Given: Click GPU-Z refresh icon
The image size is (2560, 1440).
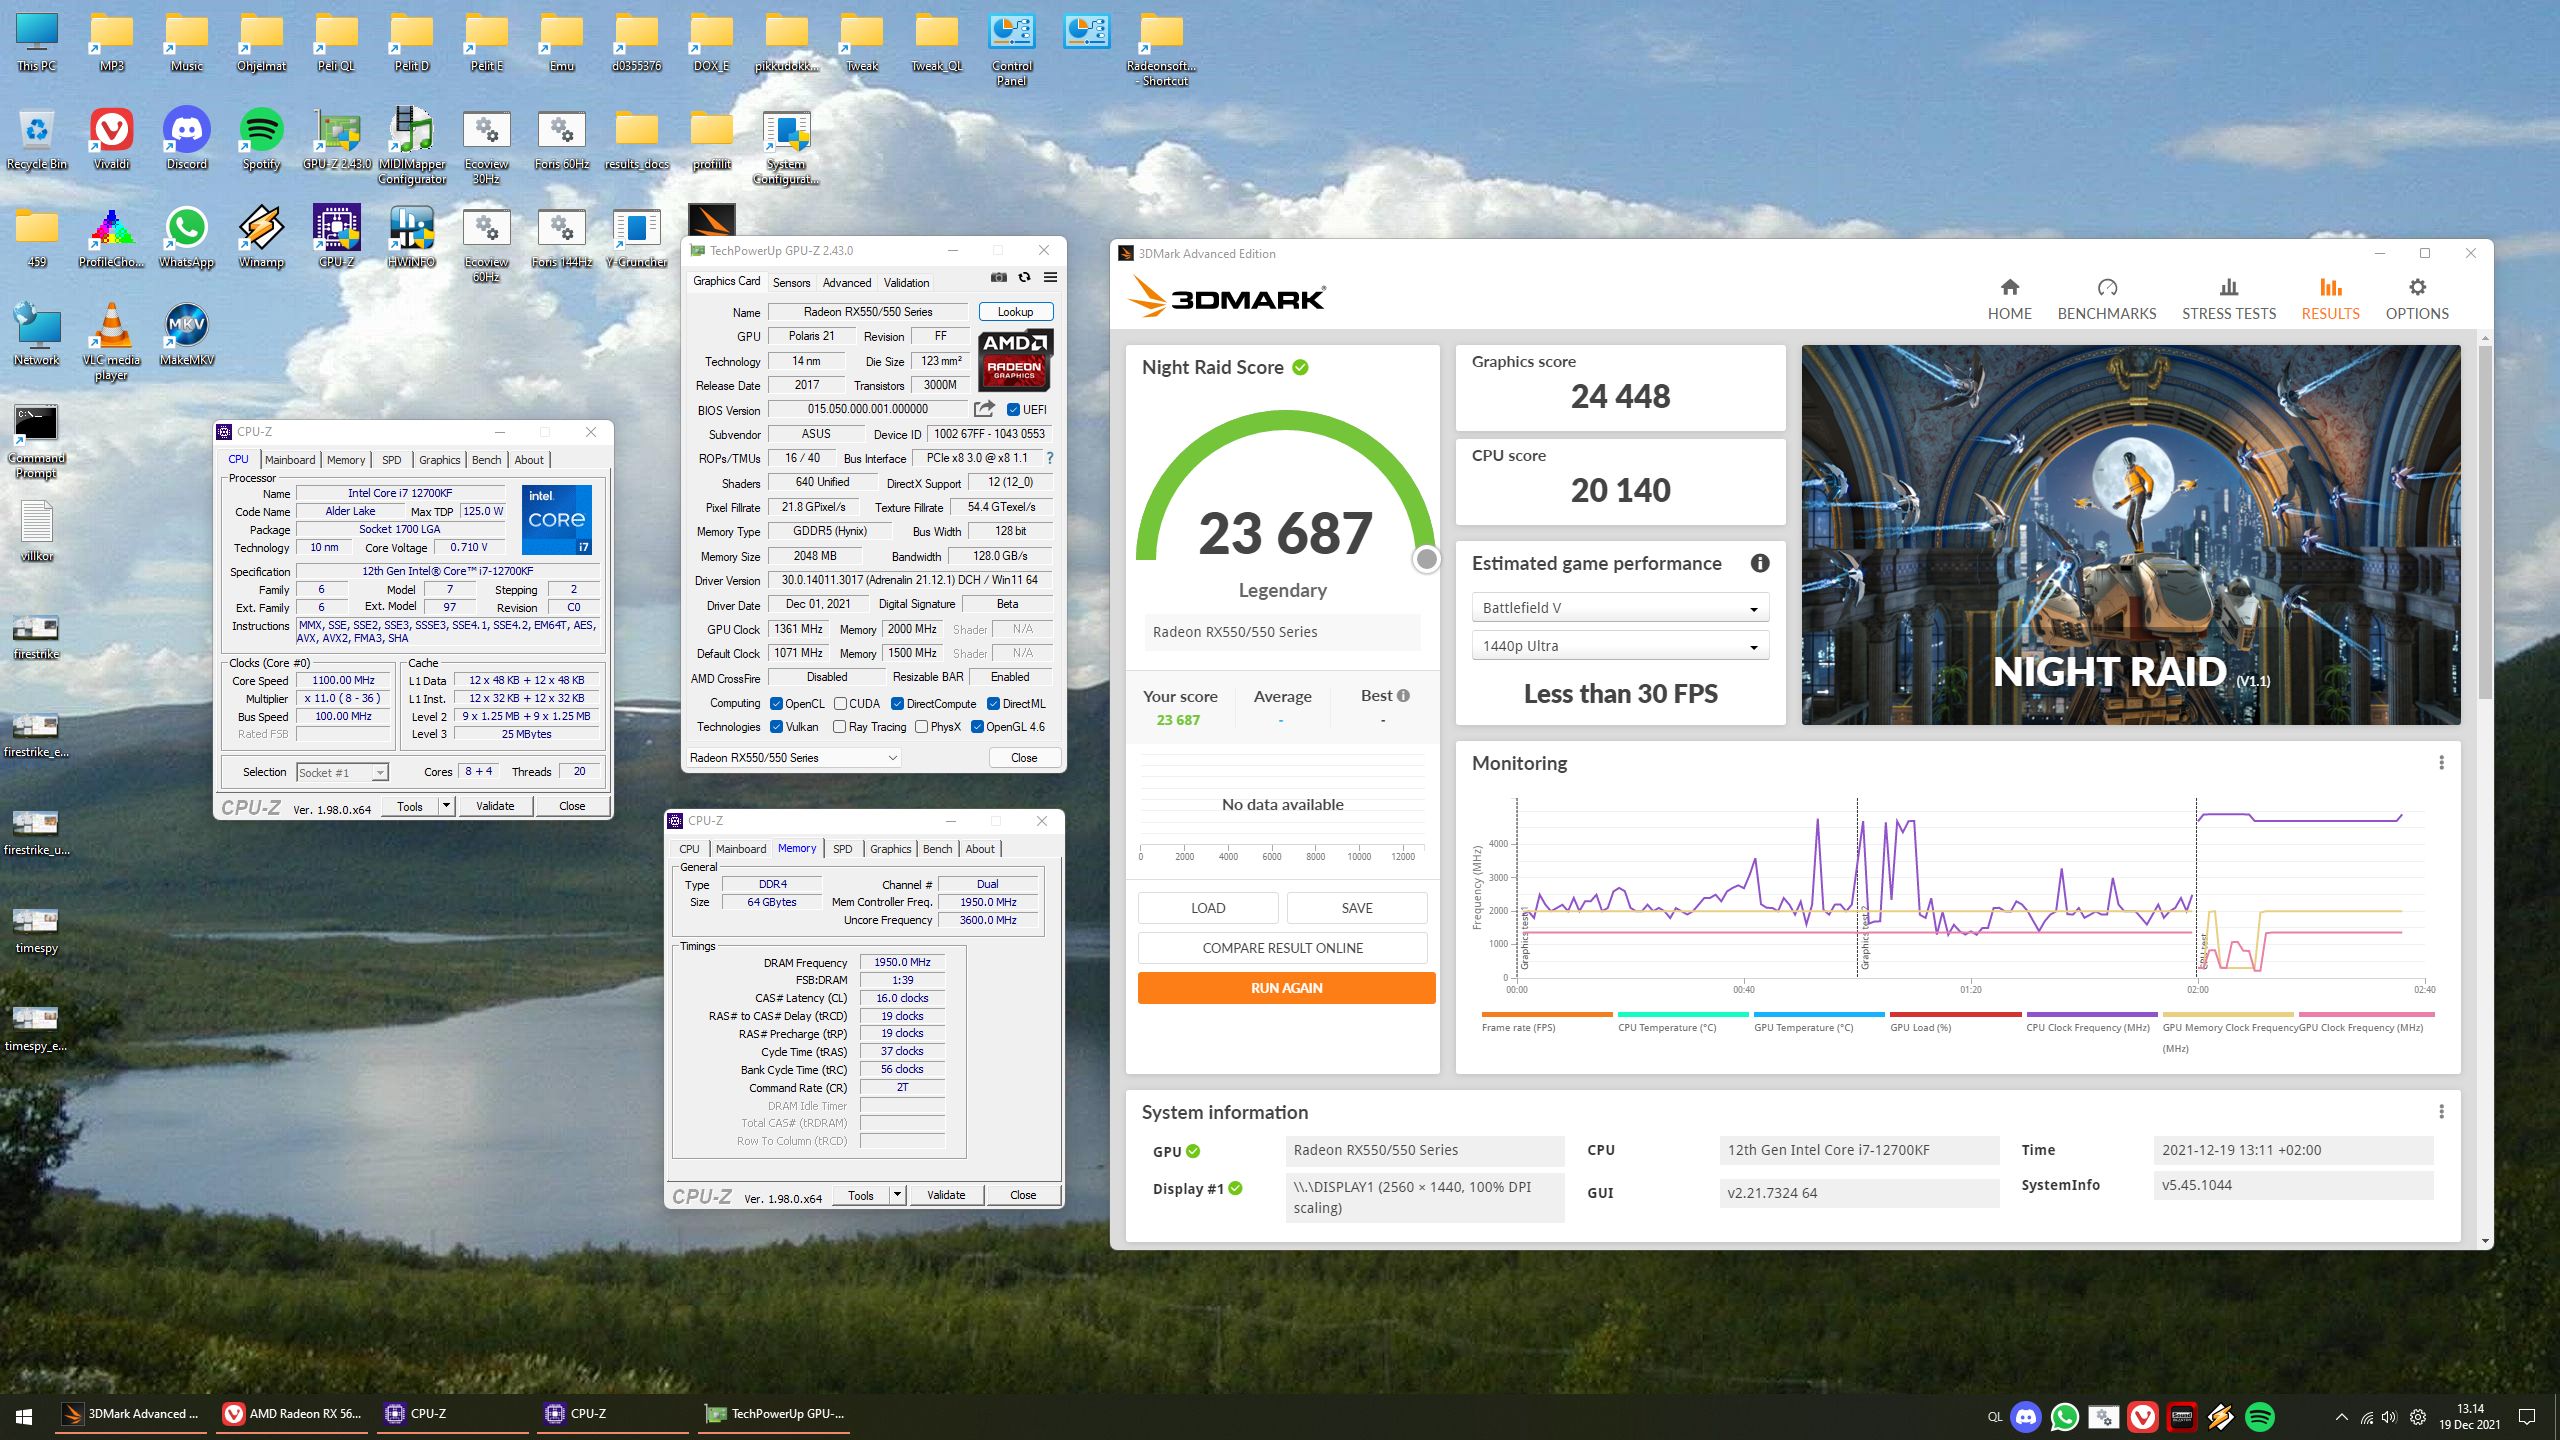Looking at the screenshot, I should pyautogui.click(x=1024, y=278).
